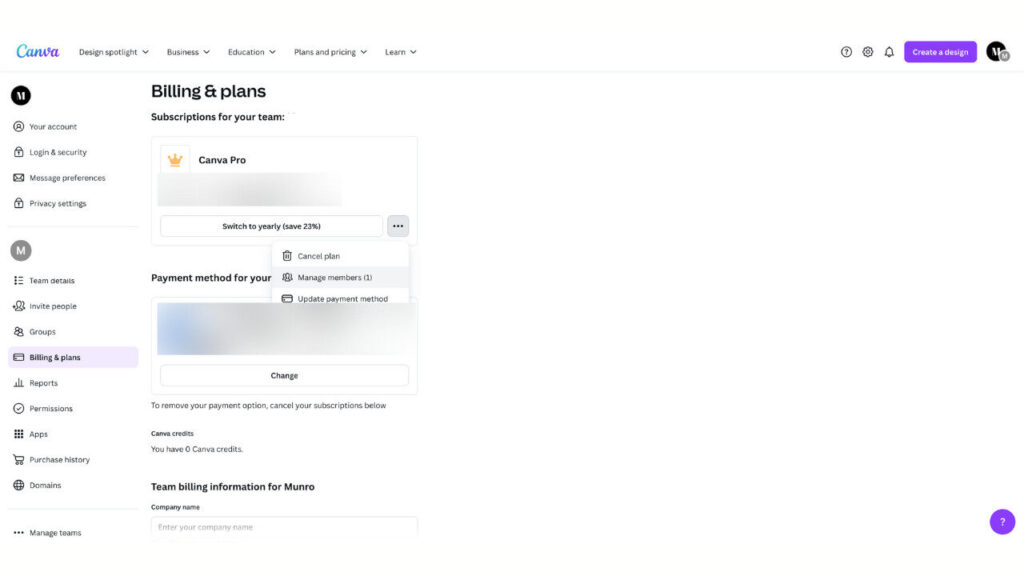This screenshot has height=576, width=1024.
Task: Click the black M account avatar in sidebar
Action: [x=21, y=95]
